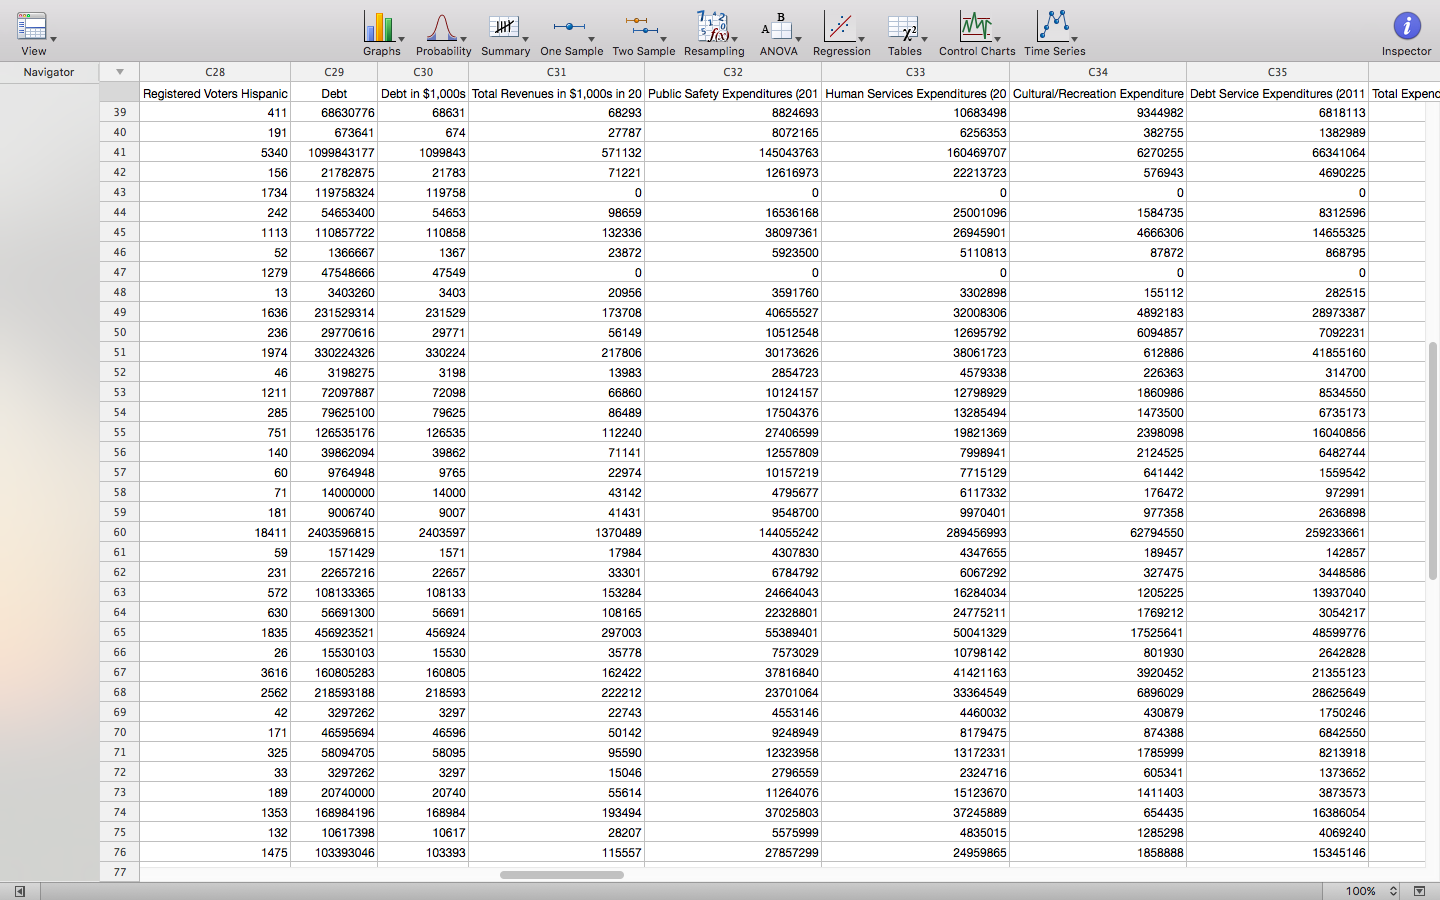Click the Navigator header
This screenshot has width=1440, height=900.
pyautogui.click(x=49, y=72)
